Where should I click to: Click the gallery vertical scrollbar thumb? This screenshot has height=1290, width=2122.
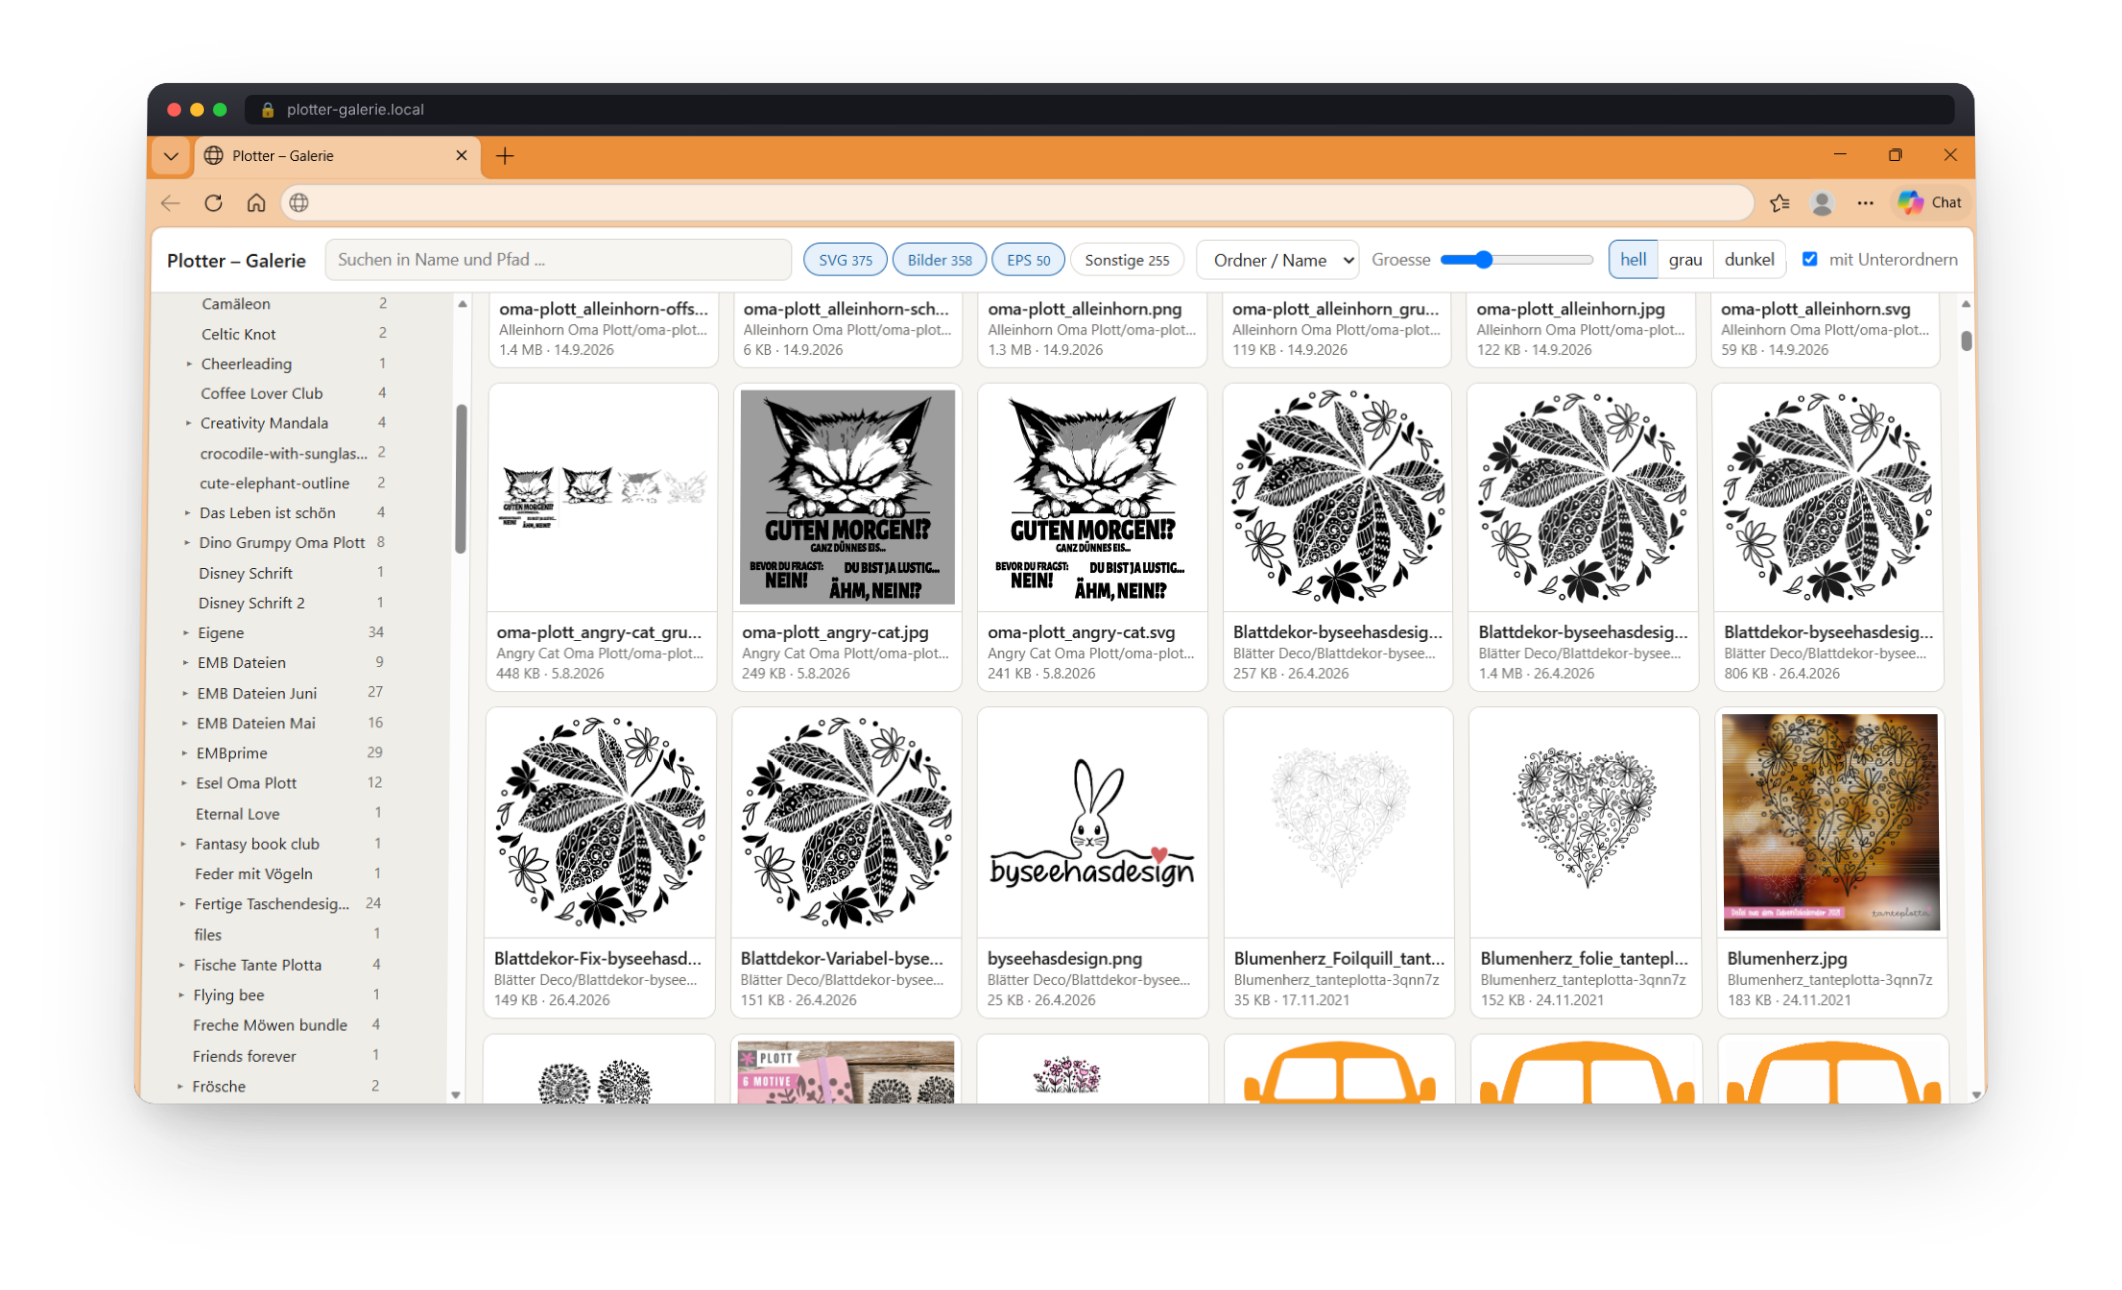click(x=1966, y=341)
